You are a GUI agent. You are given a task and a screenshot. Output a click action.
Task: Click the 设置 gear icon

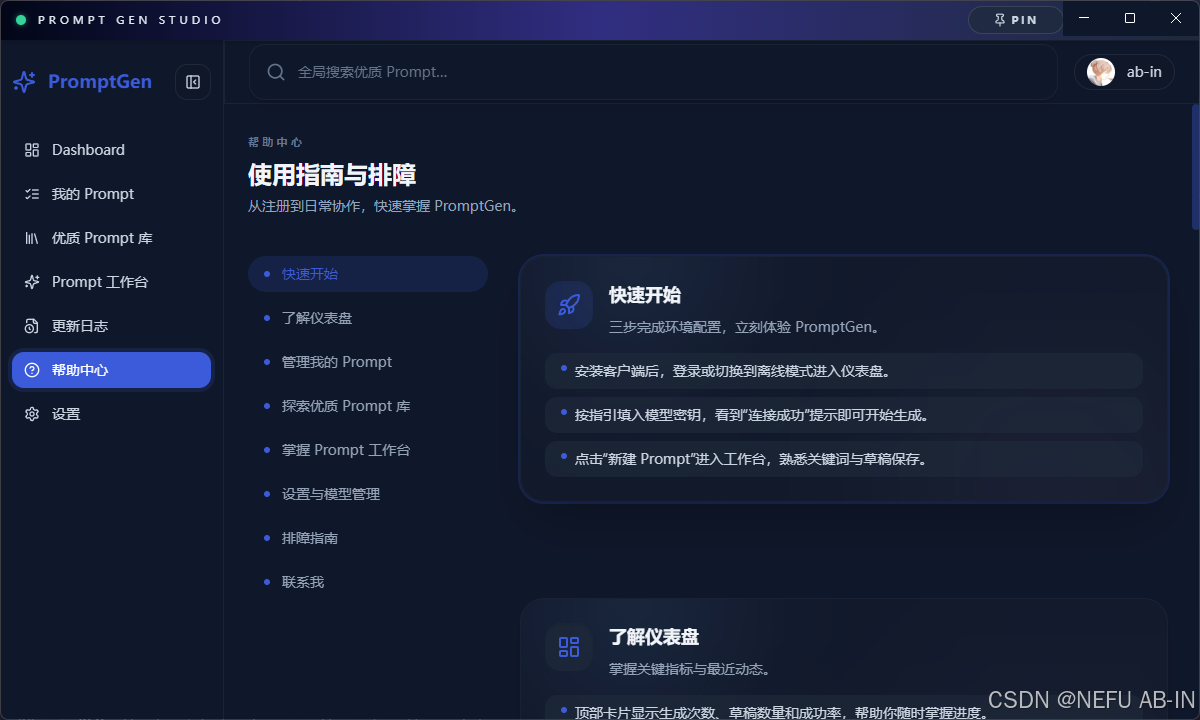coord(32,414)
